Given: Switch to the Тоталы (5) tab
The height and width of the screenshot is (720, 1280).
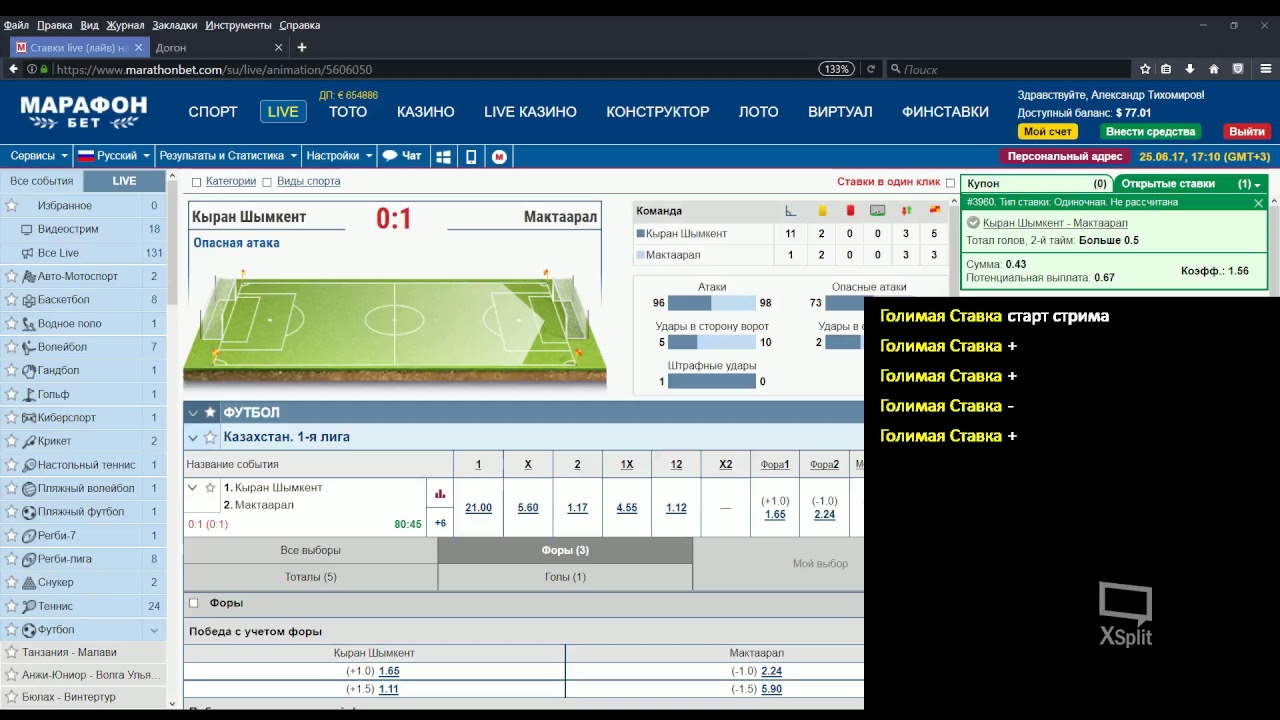Looking at the screenshot, I should (x=310, y=577).
